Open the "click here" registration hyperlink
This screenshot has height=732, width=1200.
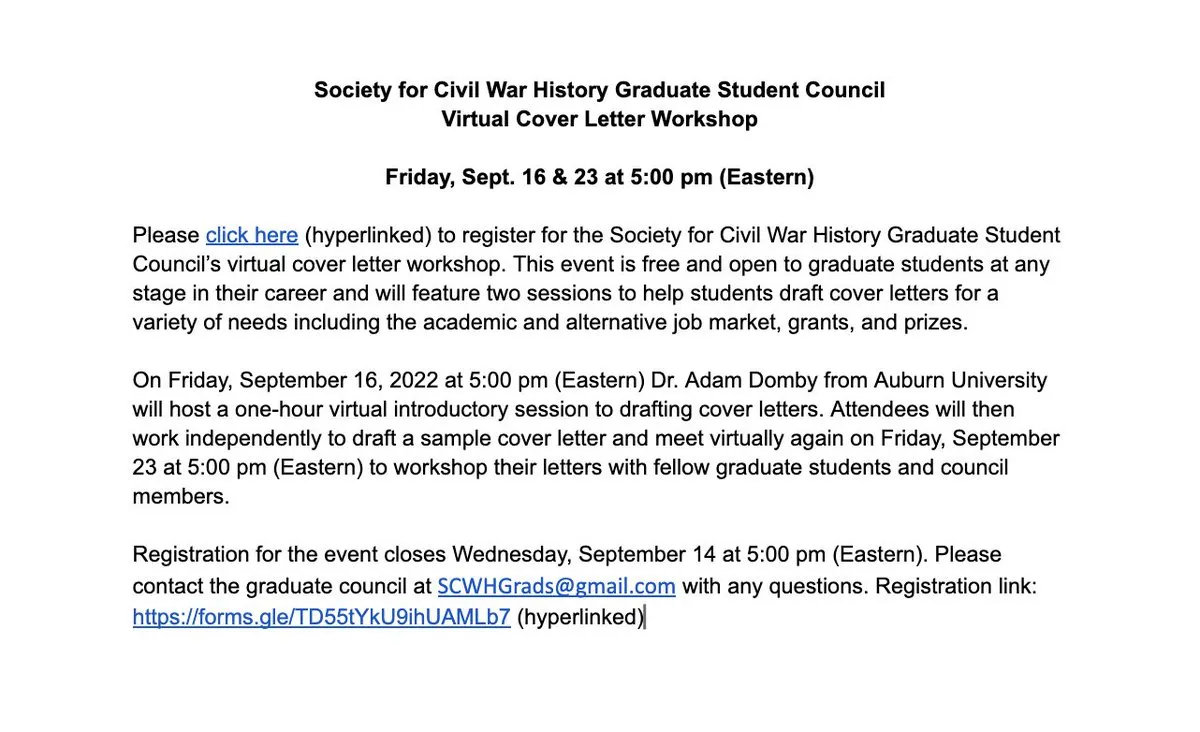(x=251, y=236)
